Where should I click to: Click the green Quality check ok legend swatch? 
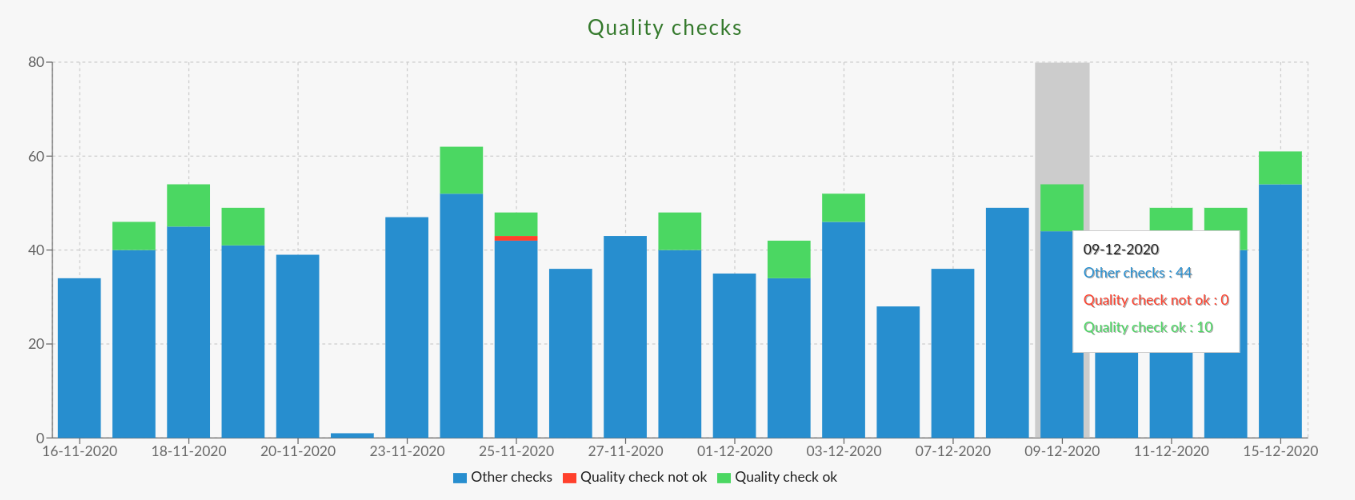click(724, 478)
